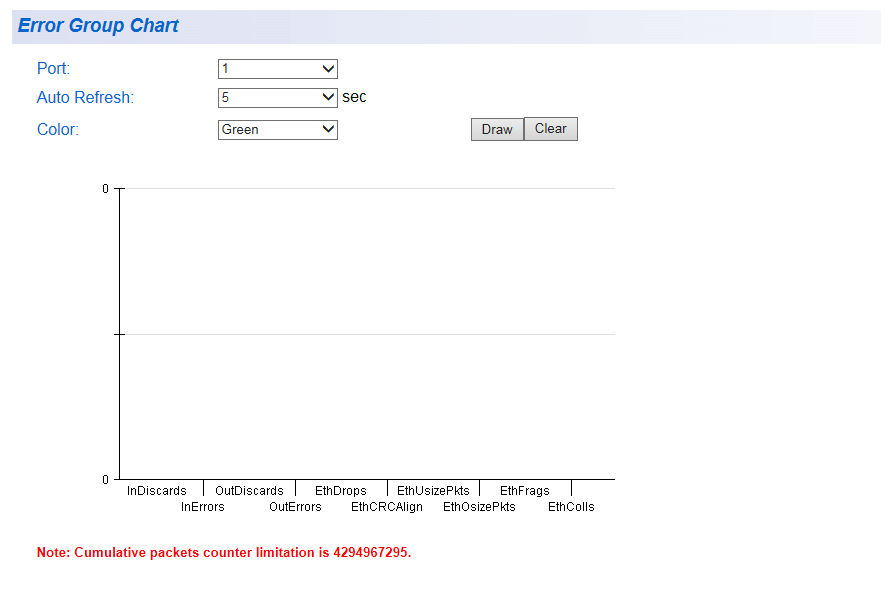Screen dimensions: 890x594
Task: Click the EthUsizePkts axis label
Action: click(433, 491)
